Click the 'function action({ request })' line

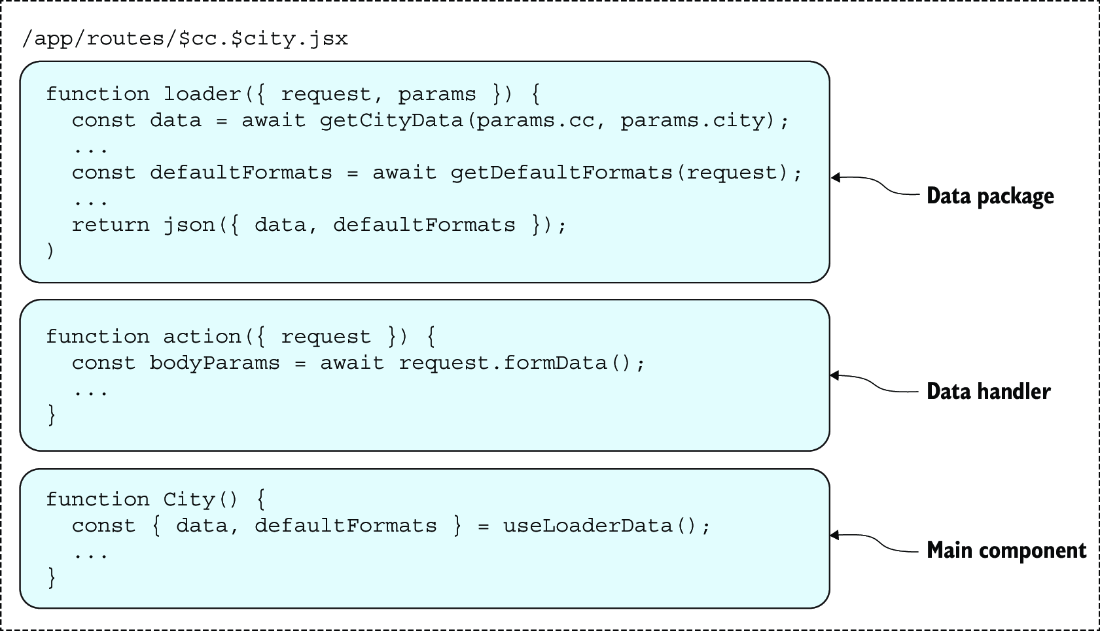(x=241, y=337)
